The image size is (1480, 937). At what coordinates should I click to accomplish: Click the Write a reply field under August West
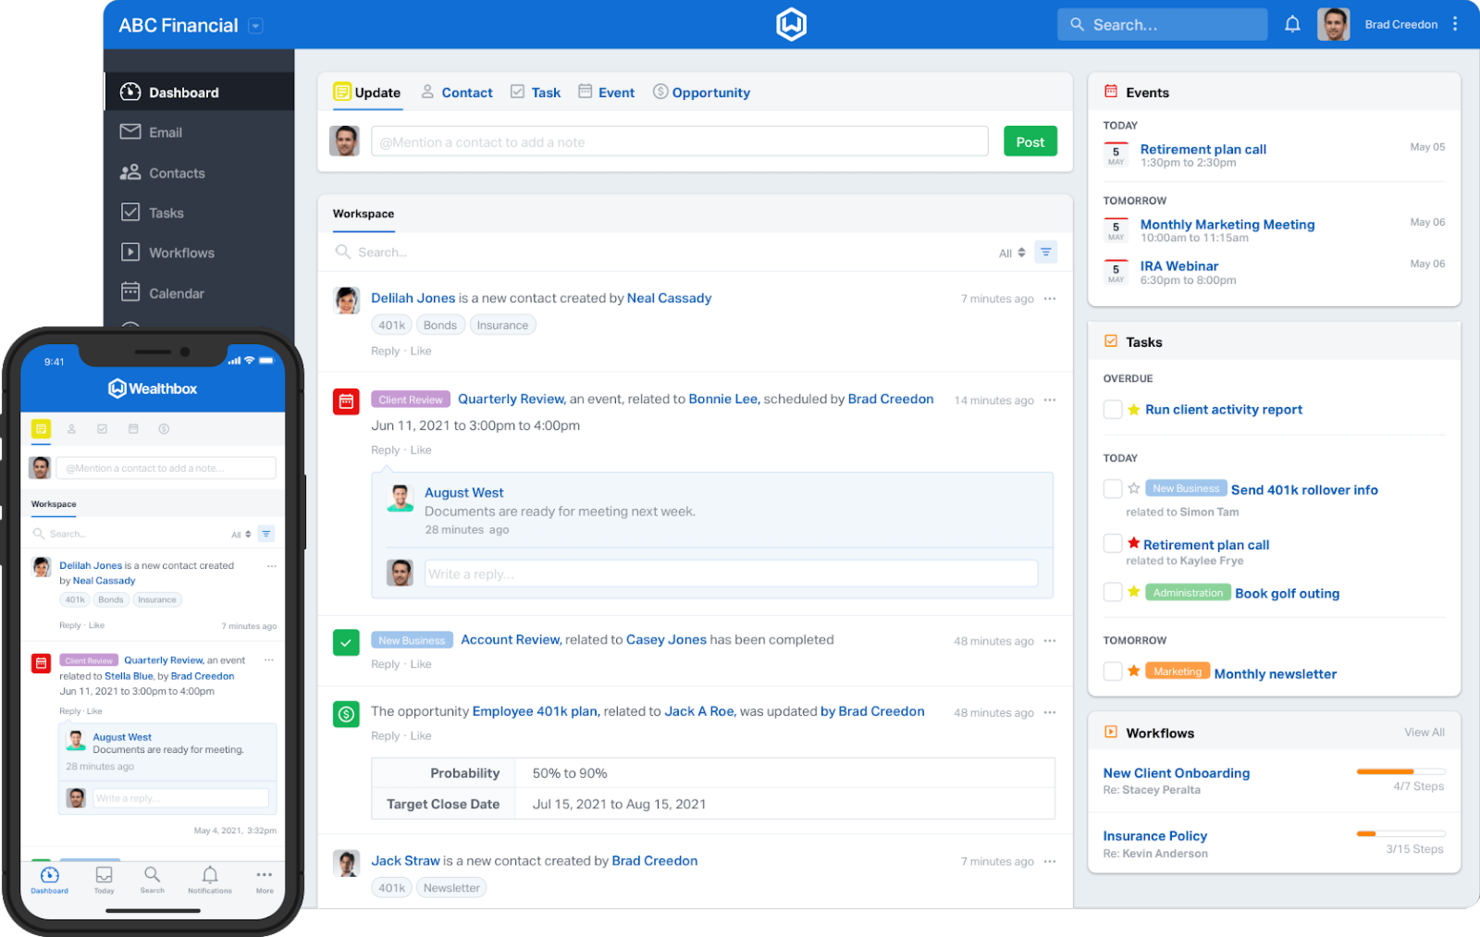(730, 574)
